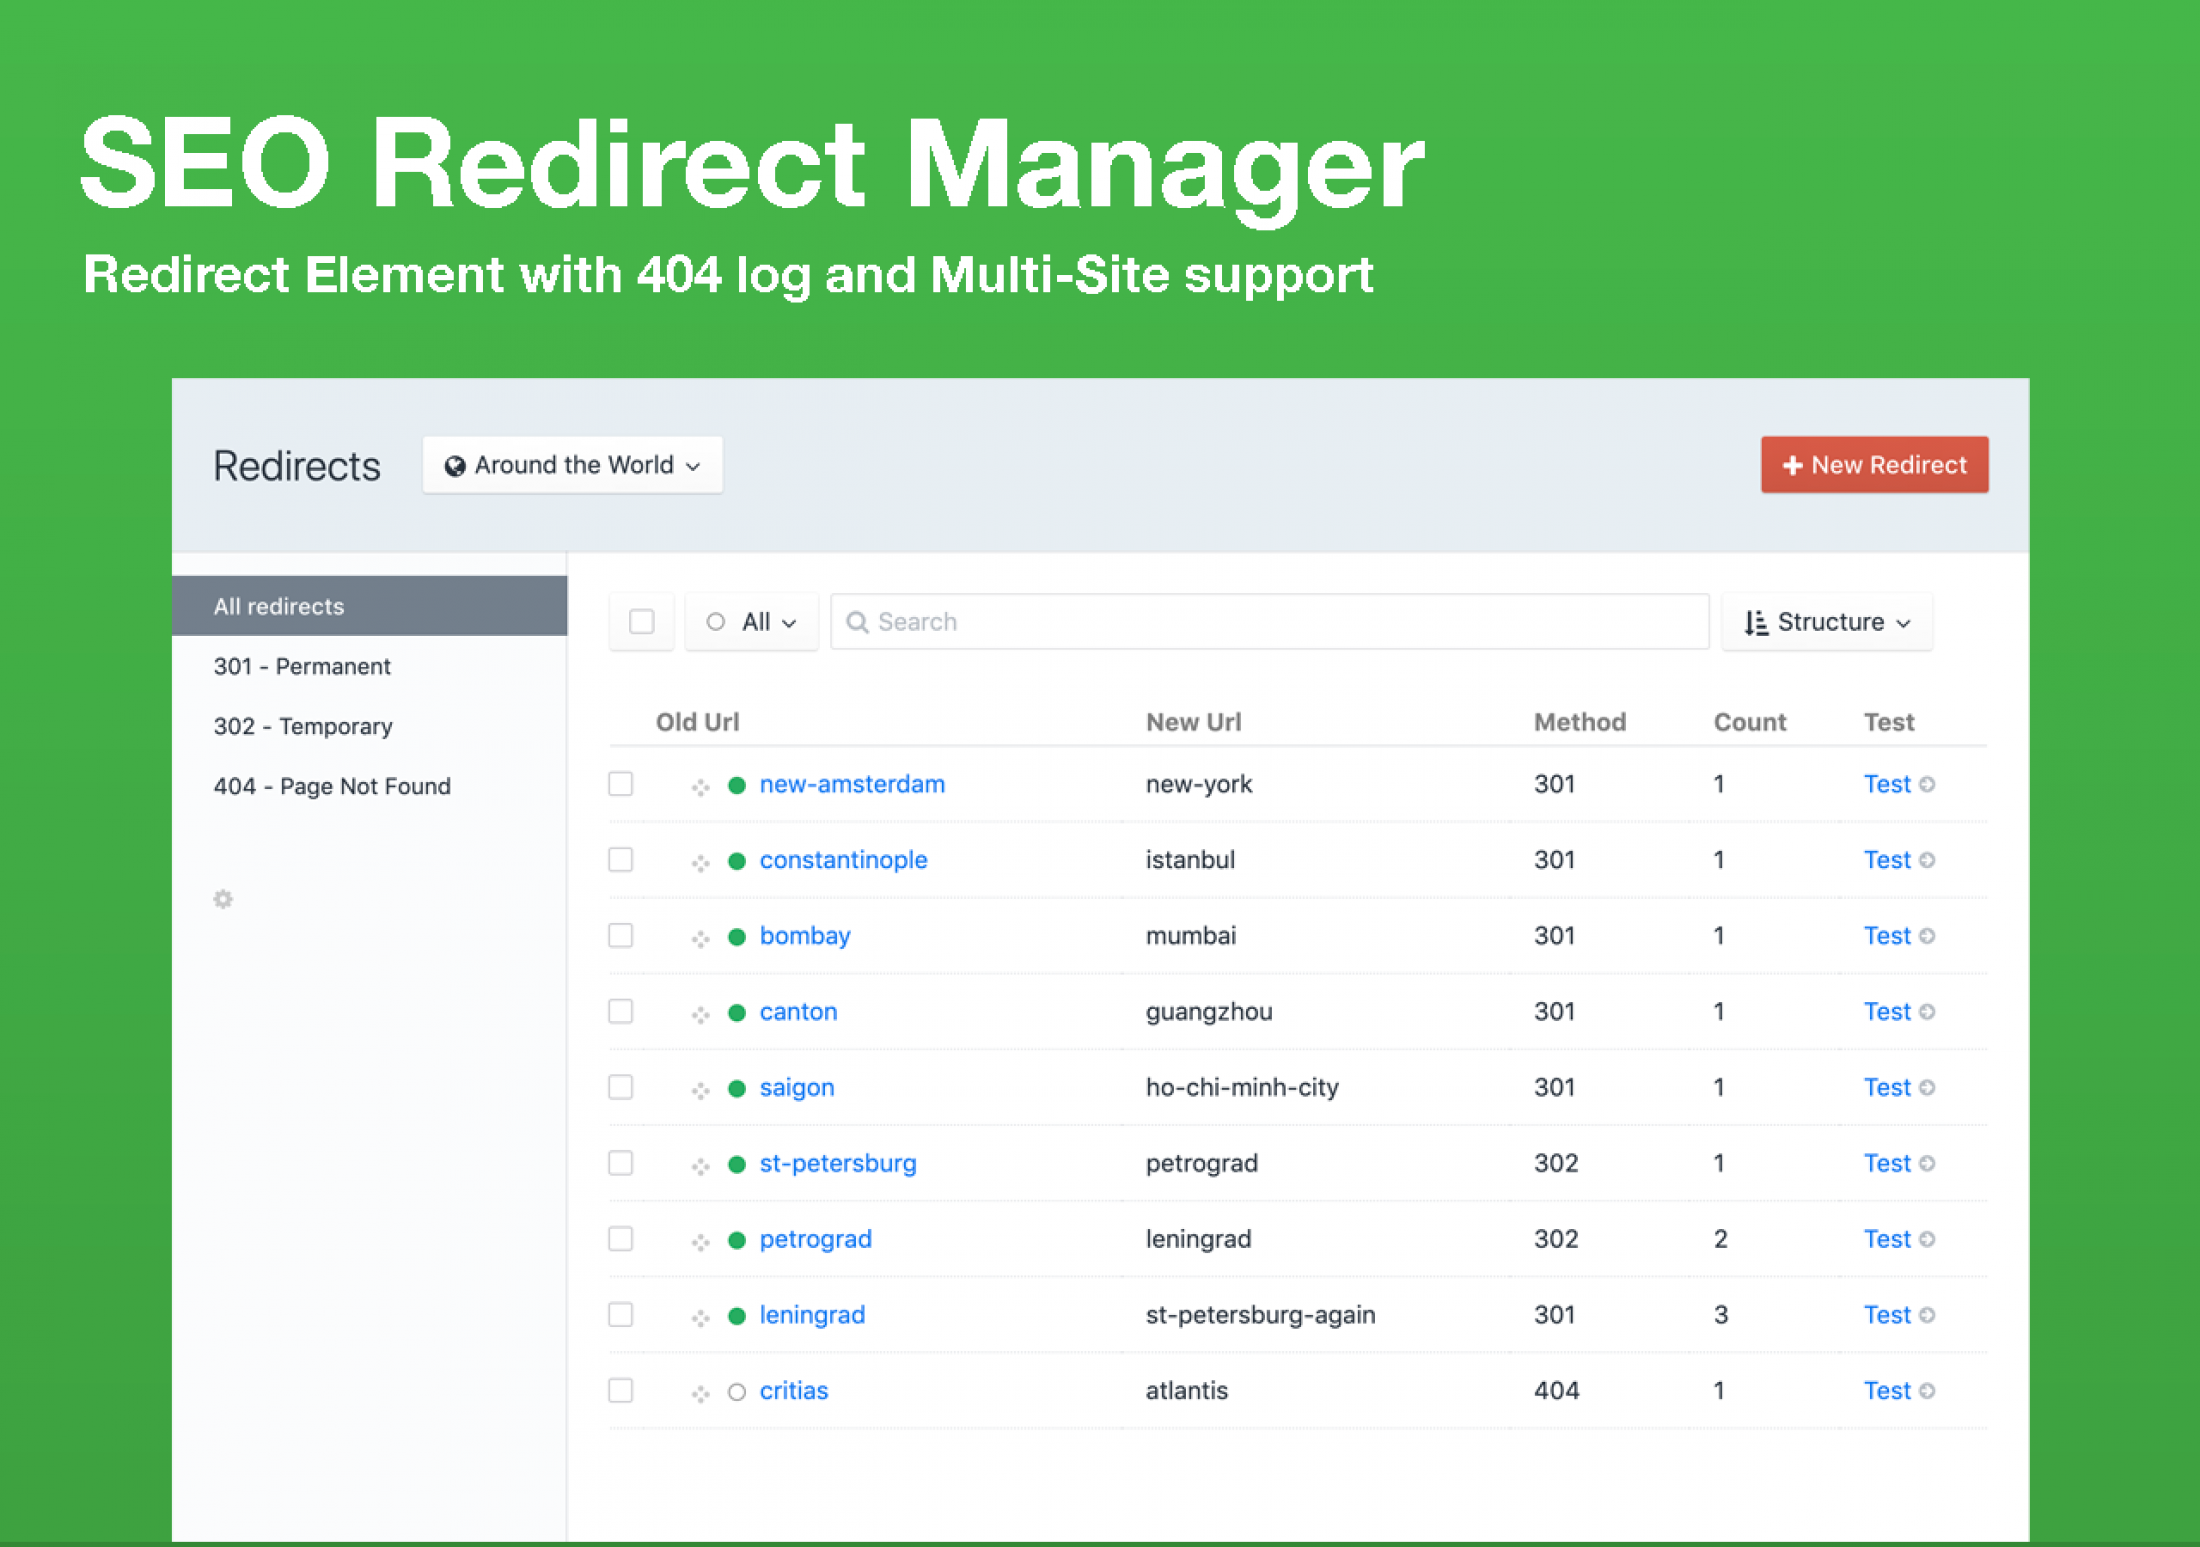This screenshot has width=2200, height=1547.
Task: Open the saigon redirect entry
Action: click(x=797, y=1087)
